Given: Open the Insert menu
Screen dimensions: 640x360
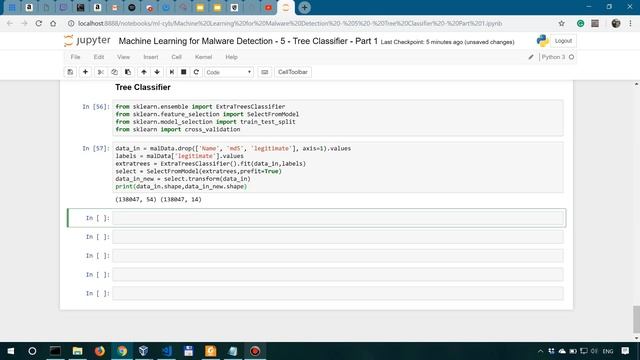Looking at the screenshot, I should pos(151,57).
